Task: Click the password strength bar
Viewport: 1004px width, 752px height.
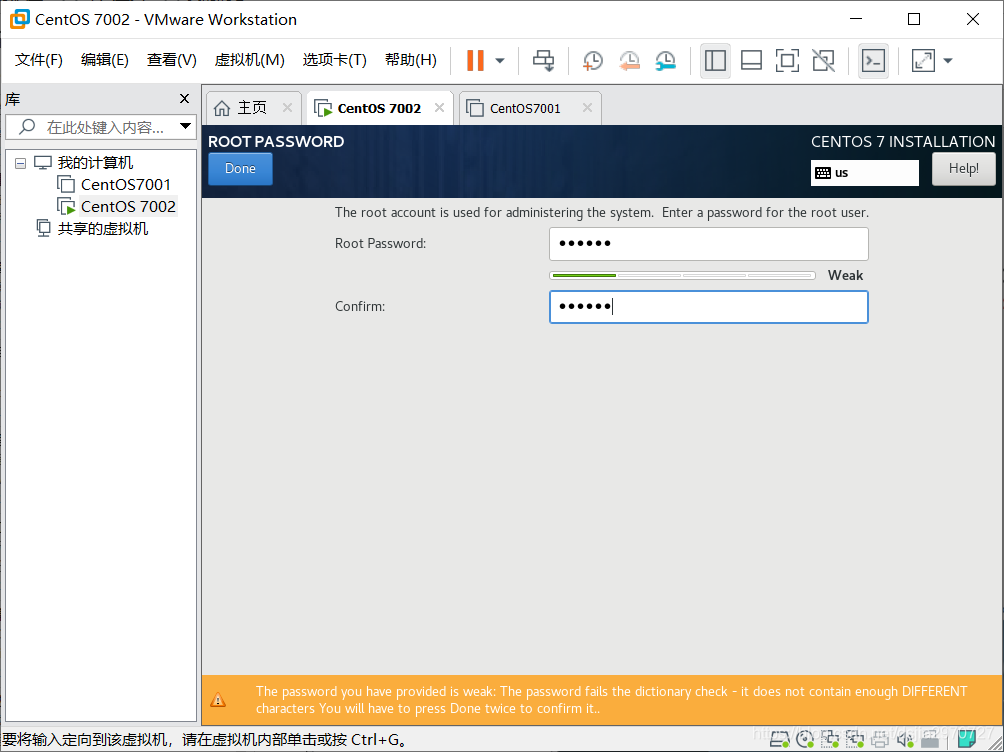Action: coord(682,275)
